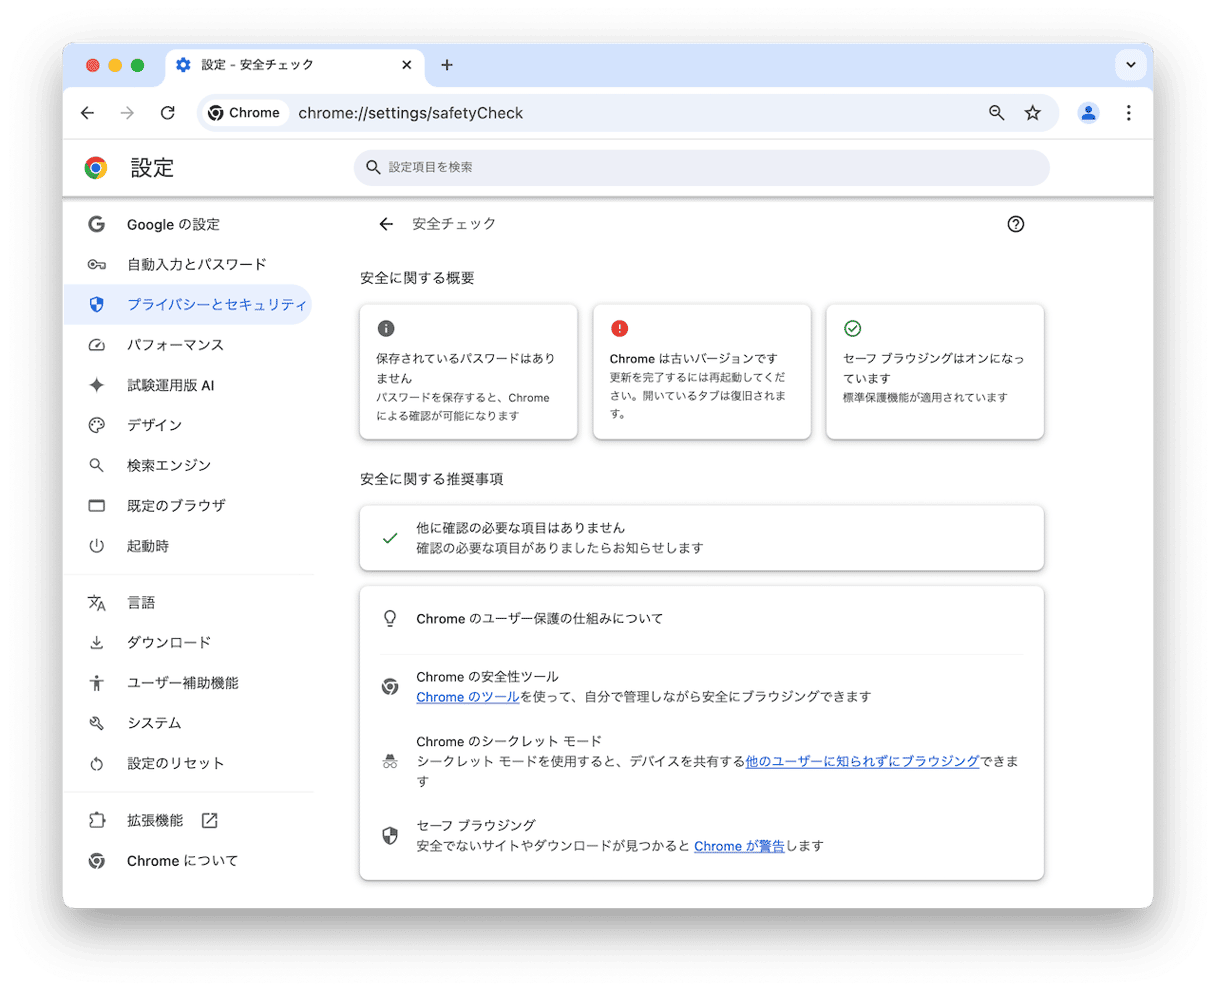1216x991 pixels.
Task: Expand the tab search dropdown arrow
Action: (x=1130, y=65)
